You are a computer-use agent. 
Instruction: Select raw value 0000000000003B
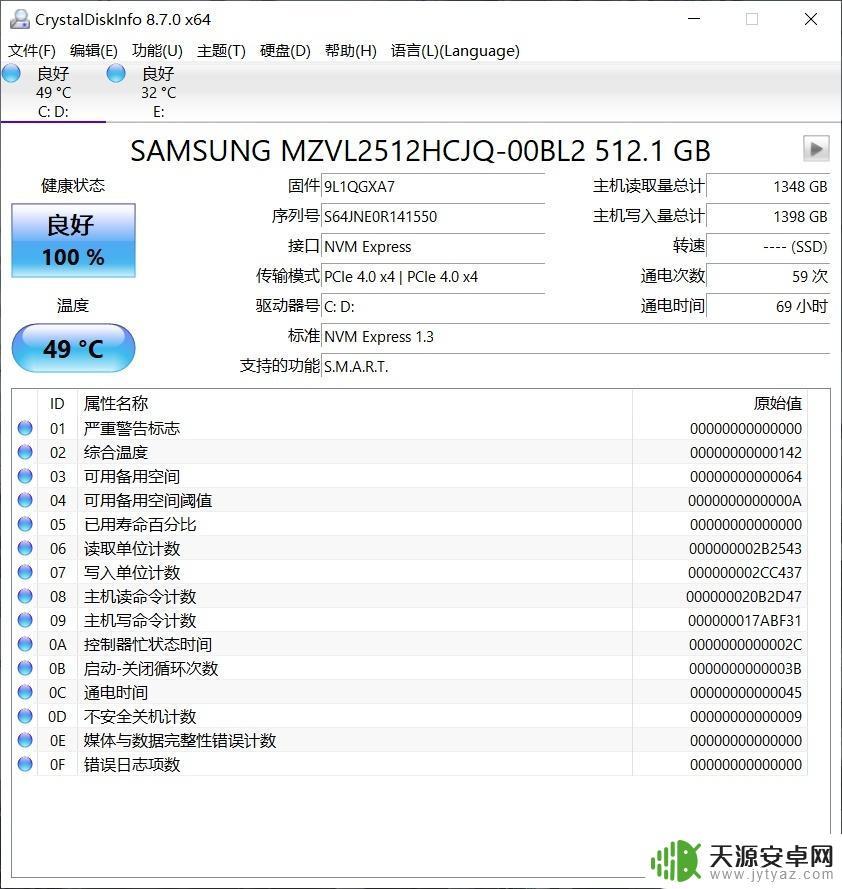point(746,669)
